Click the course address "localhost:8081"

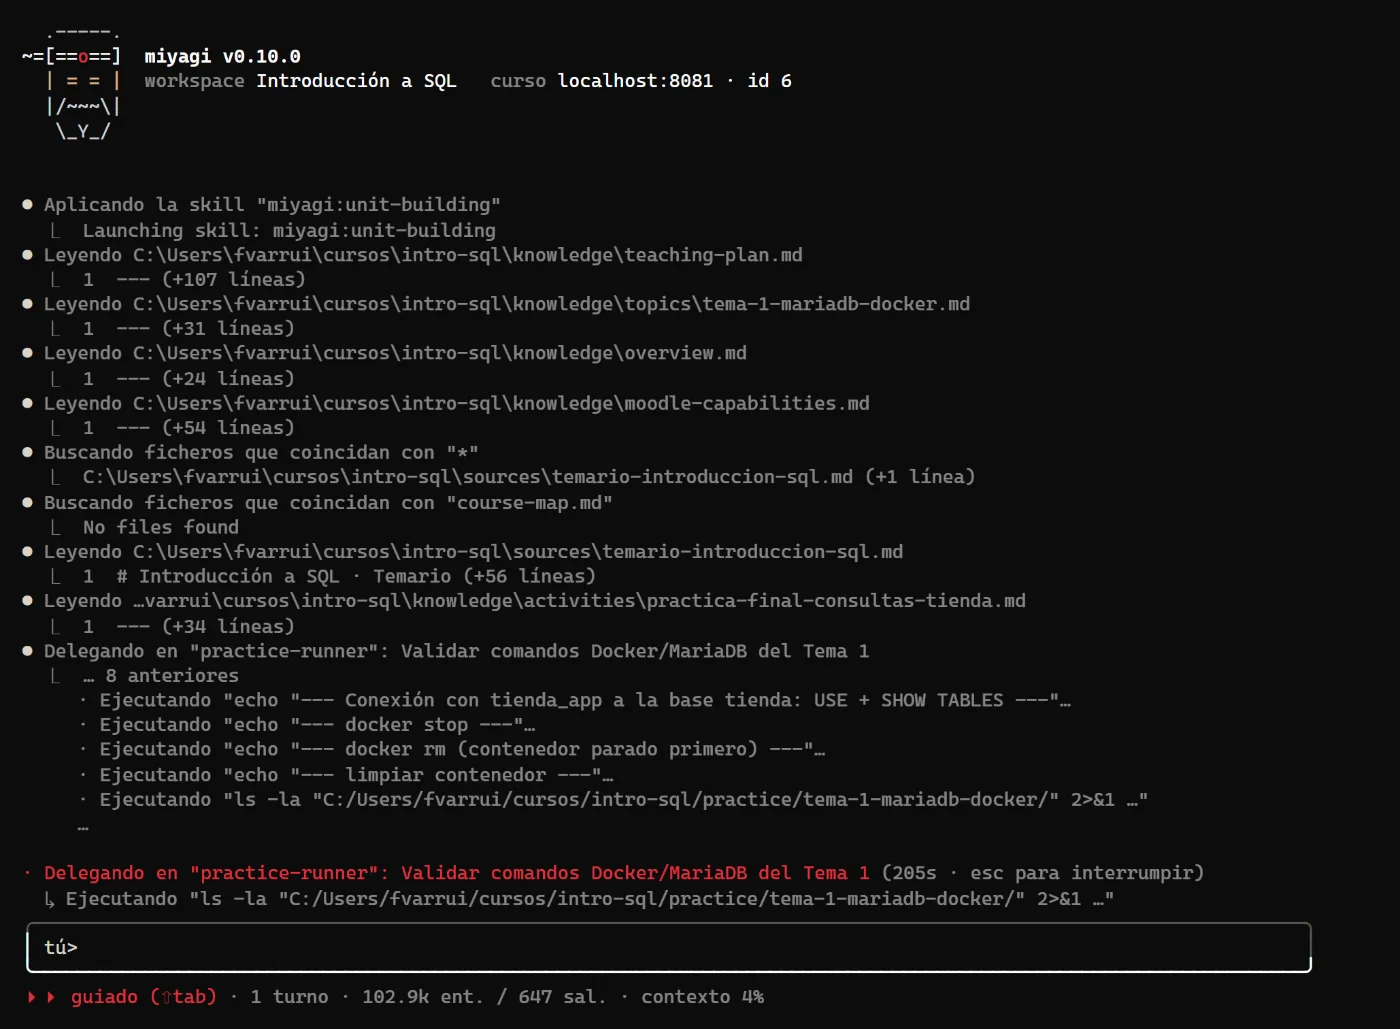pyautogui.click(x=635, y=81)
